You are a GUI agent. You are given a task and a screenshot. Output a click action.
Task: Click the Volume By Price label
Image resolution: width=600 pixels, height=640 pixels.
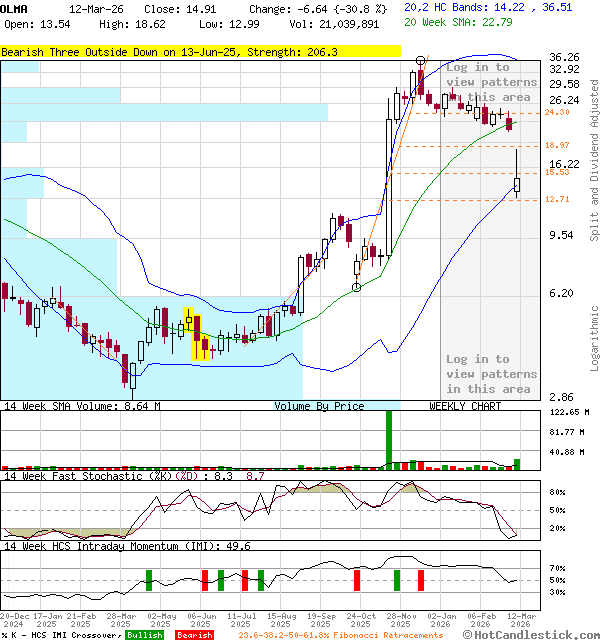320,406
